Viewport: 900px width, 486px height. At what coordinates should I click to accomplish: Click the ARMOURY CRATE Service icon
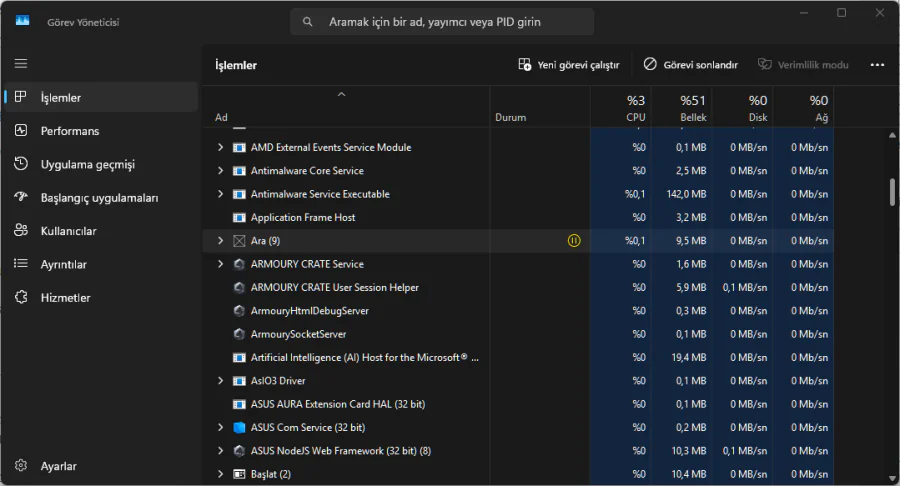[239, 264]
